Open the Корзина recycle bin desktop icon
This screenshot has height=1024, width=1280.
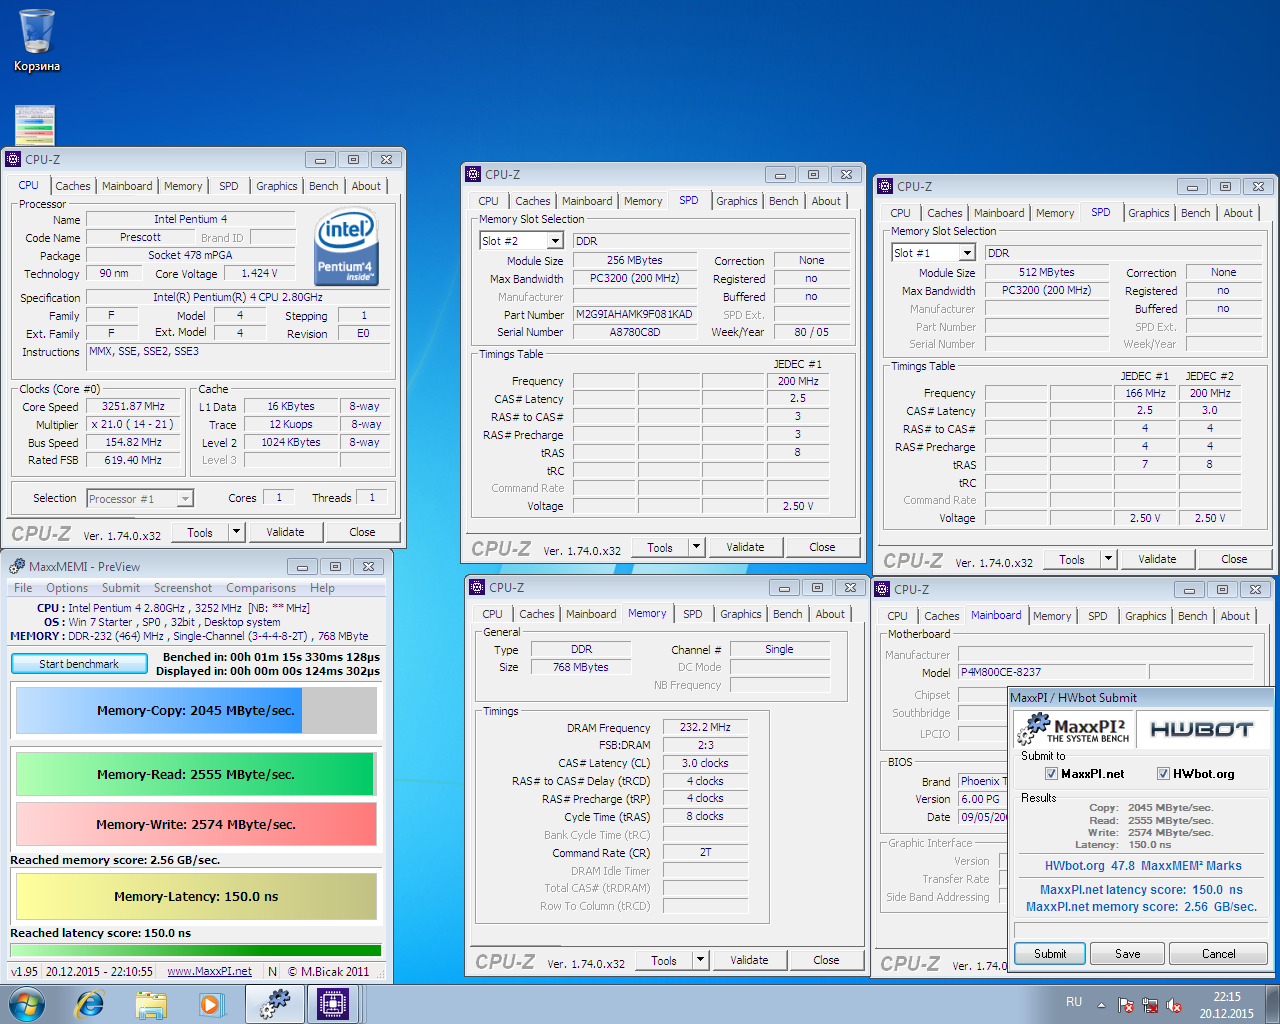coord(36,40)
